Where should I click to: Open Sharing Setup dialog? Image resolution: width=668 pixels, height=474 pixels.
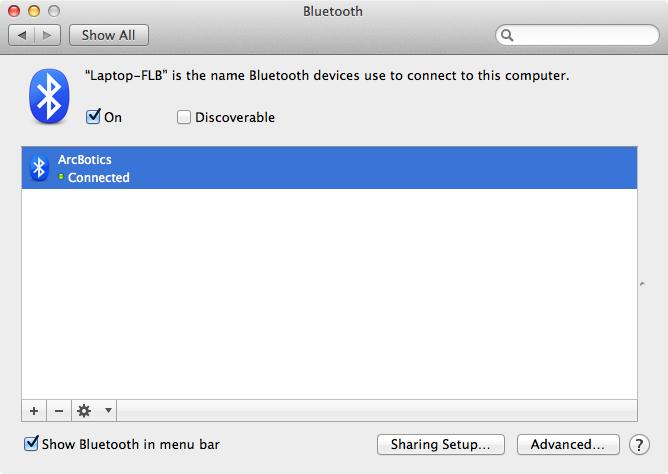tap(441, 445)
